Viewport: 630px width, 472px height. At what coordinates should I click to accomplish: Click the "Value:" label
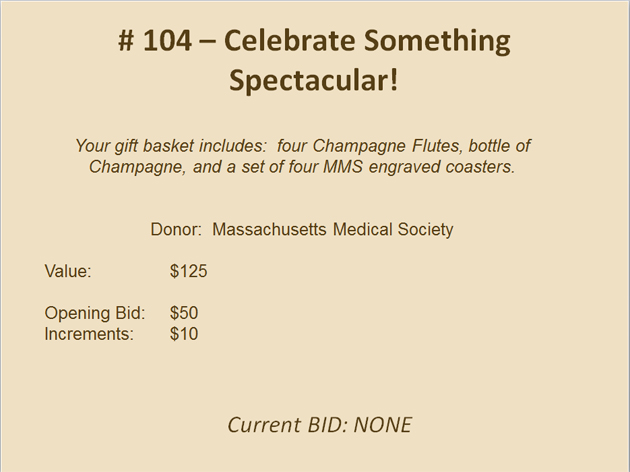[68, 271]
